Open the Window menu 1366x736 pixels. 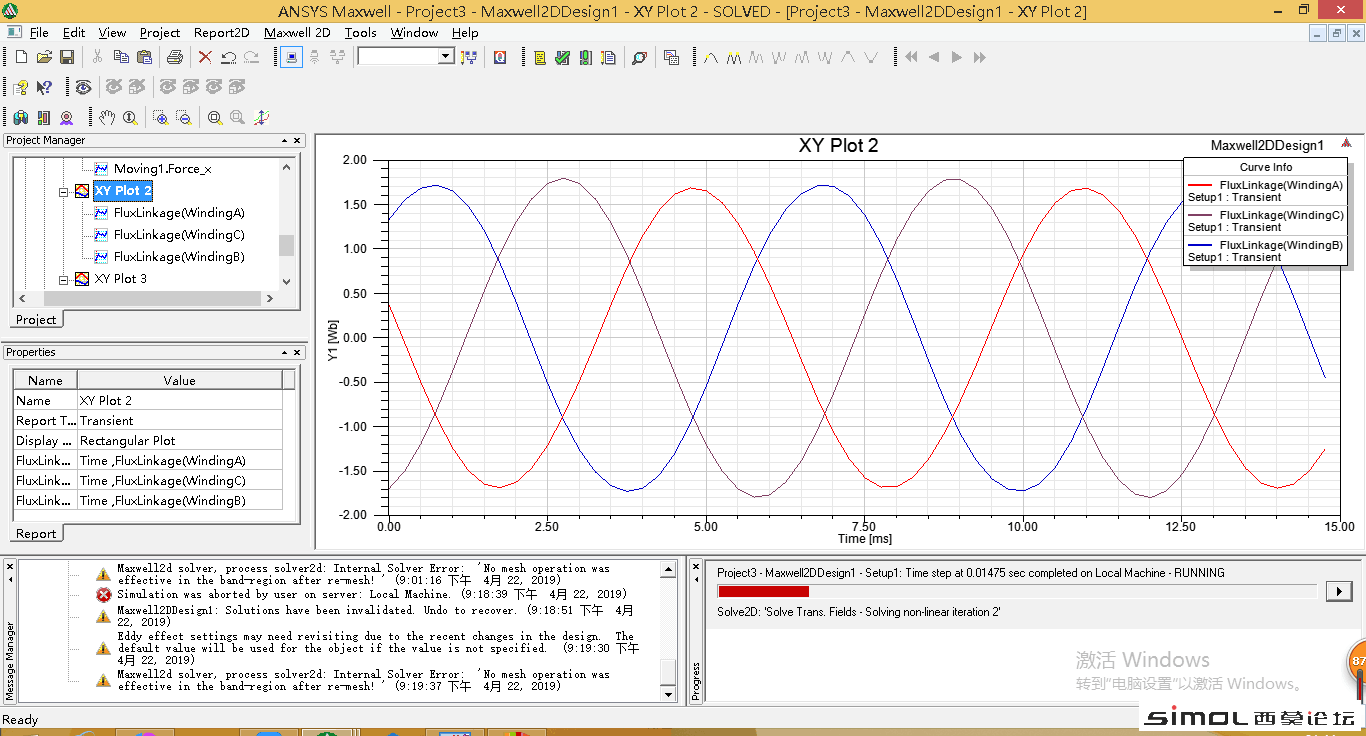pos(414,32)
